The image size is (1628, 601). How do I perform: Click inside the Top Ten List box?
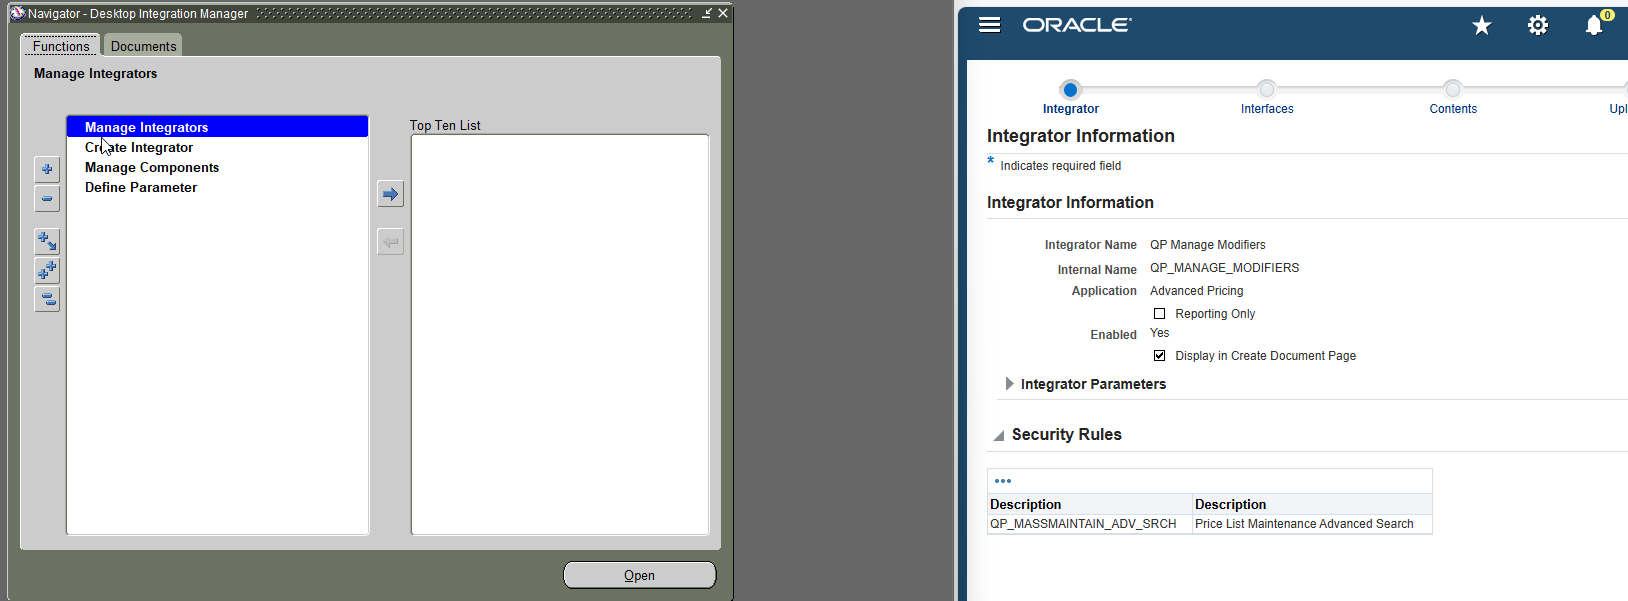coord(560,335)
